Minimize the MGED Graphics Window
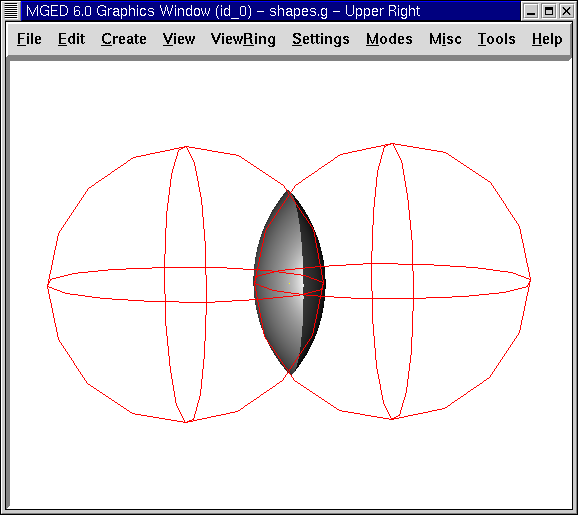The width and height of the screenshot is (578, 515). click(531, 11)
